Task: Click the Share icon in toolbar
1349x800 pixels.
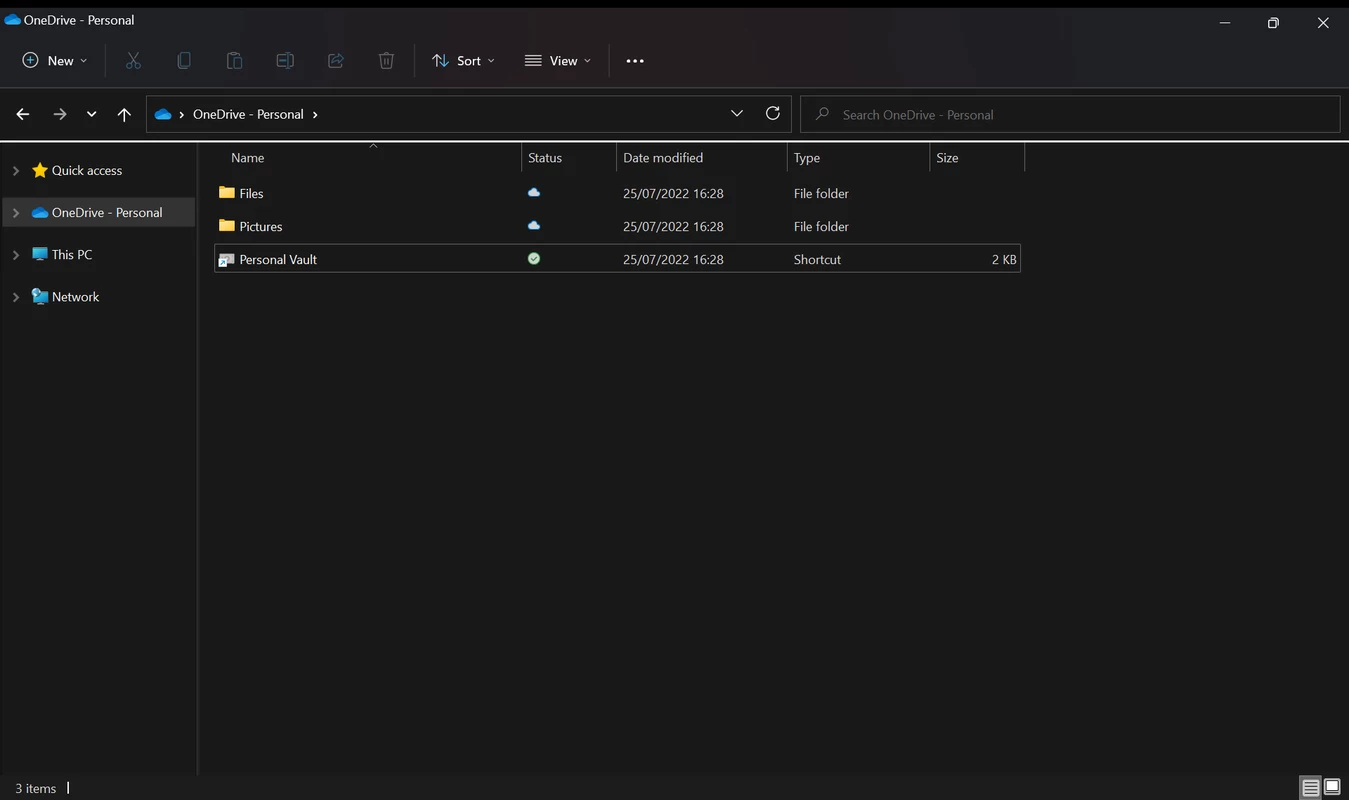Action: [x=336, y=61]
